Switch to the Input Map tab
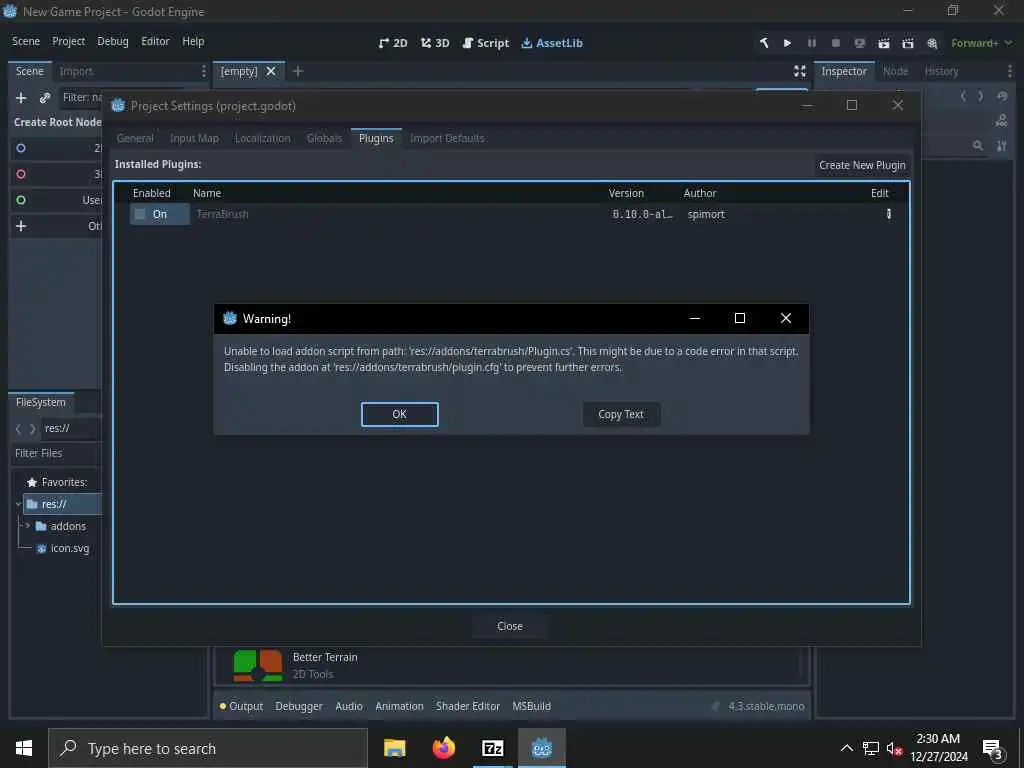The image size is (1024, 768). tap(194, 138)
